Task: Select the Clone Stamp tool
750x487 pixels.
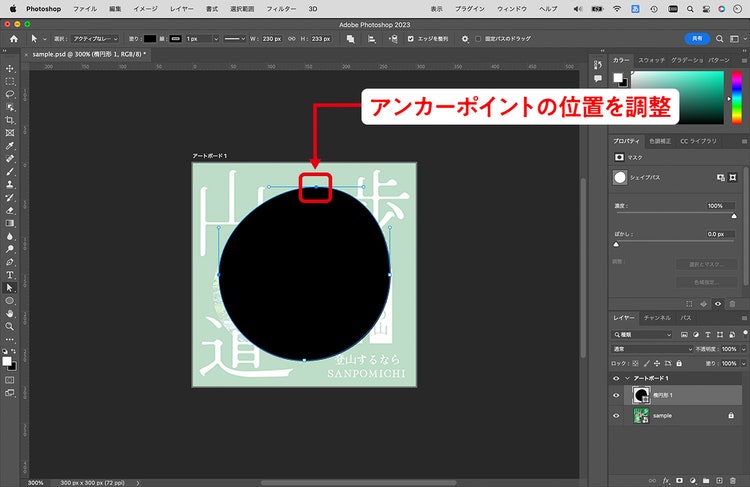Action: coord(10,185)
